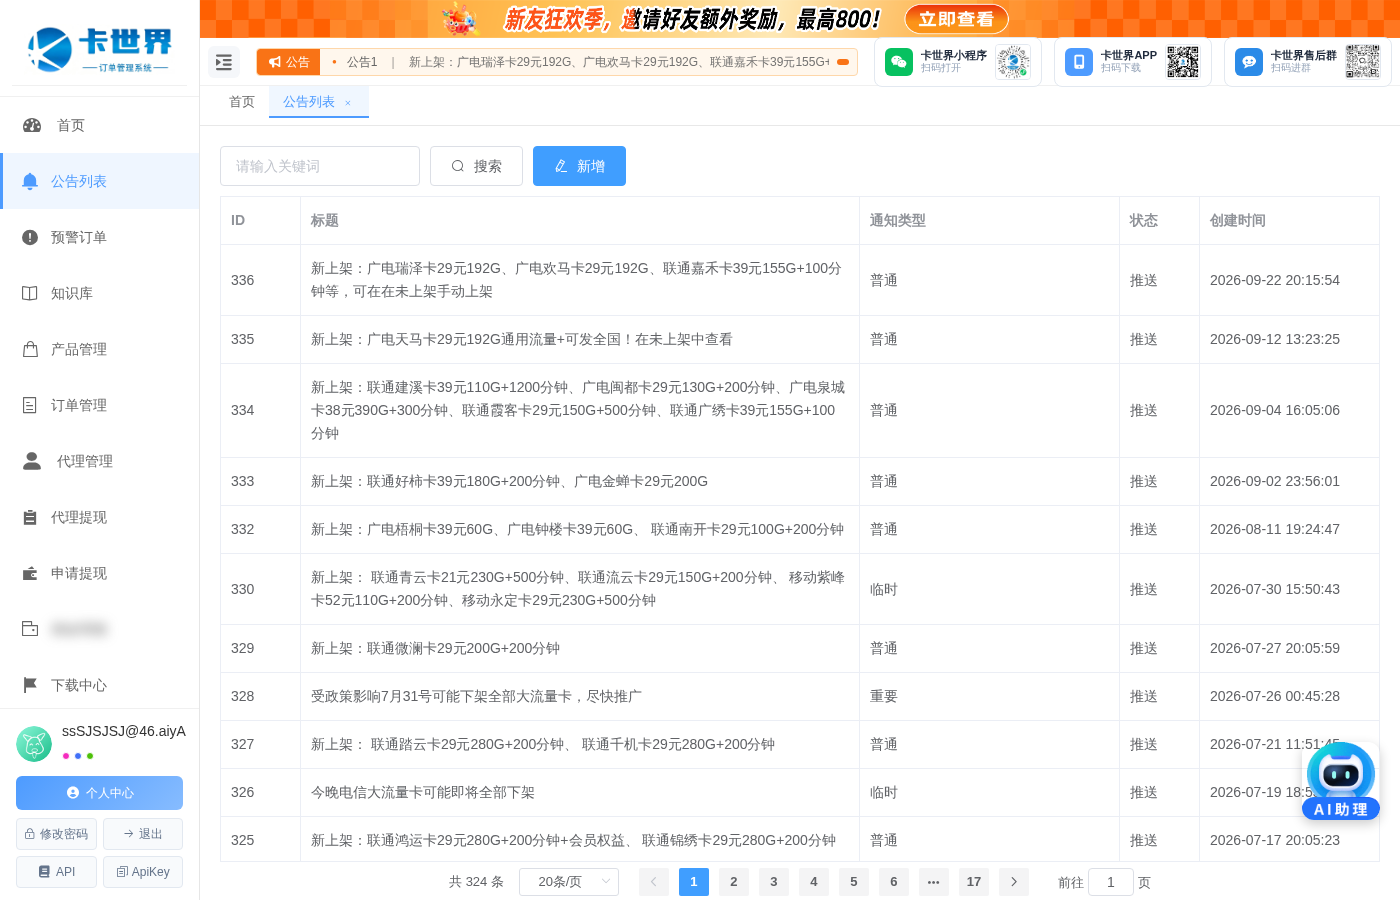Image resolution: width=1400 pixels, height=900 pixels.
Task: Click the user avatar image
Action: [34, 744]
